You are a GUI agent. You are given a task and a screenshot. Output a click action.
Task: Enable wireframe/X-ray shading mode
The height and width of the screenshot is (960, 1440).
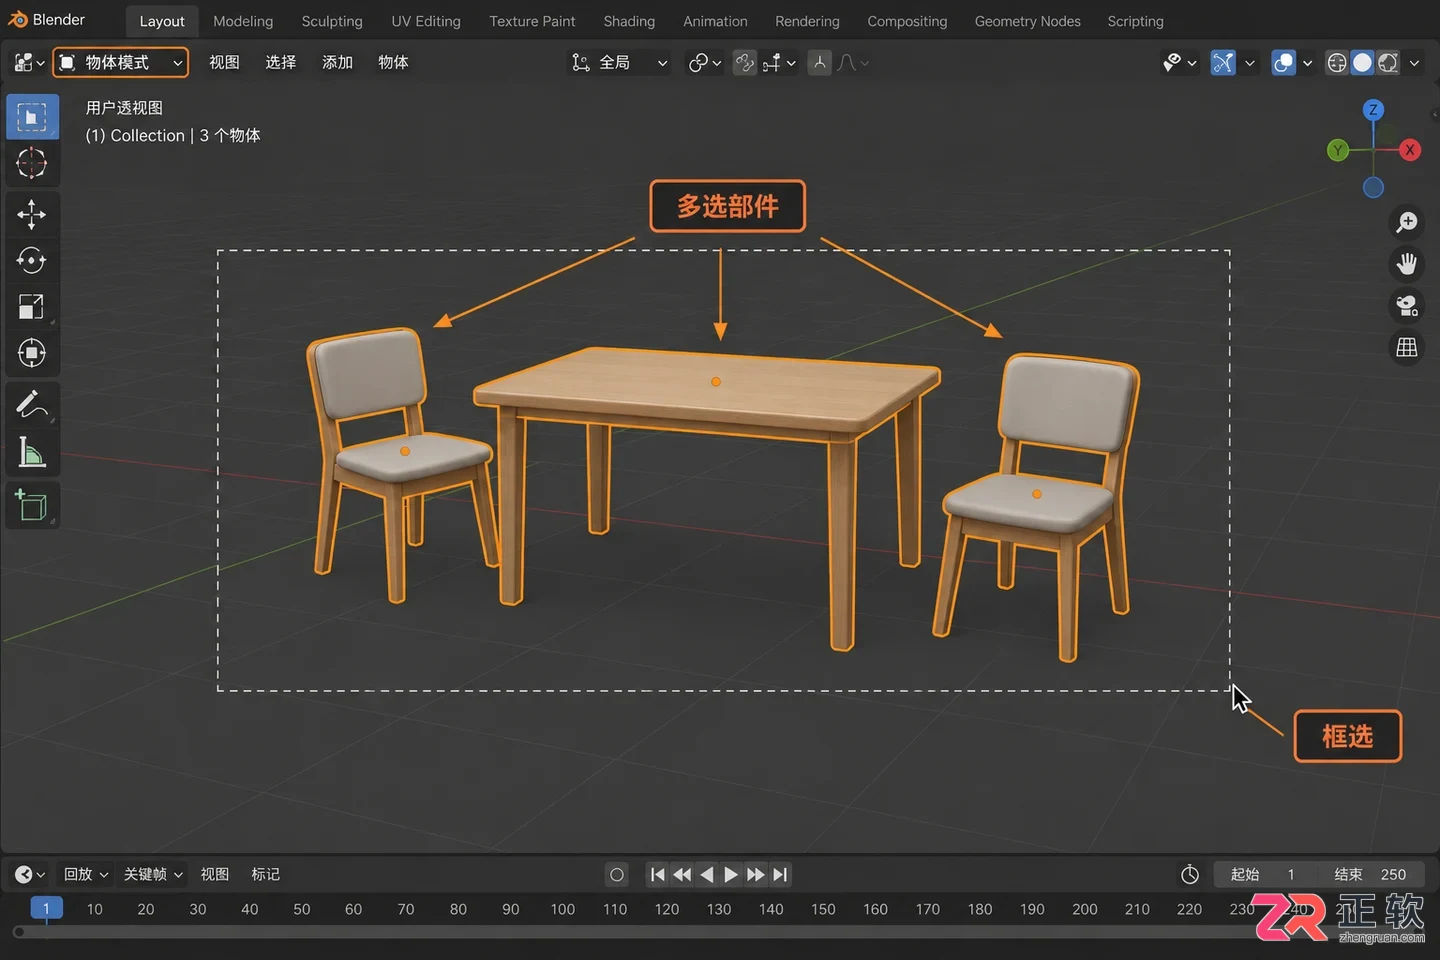[1337, 63]
